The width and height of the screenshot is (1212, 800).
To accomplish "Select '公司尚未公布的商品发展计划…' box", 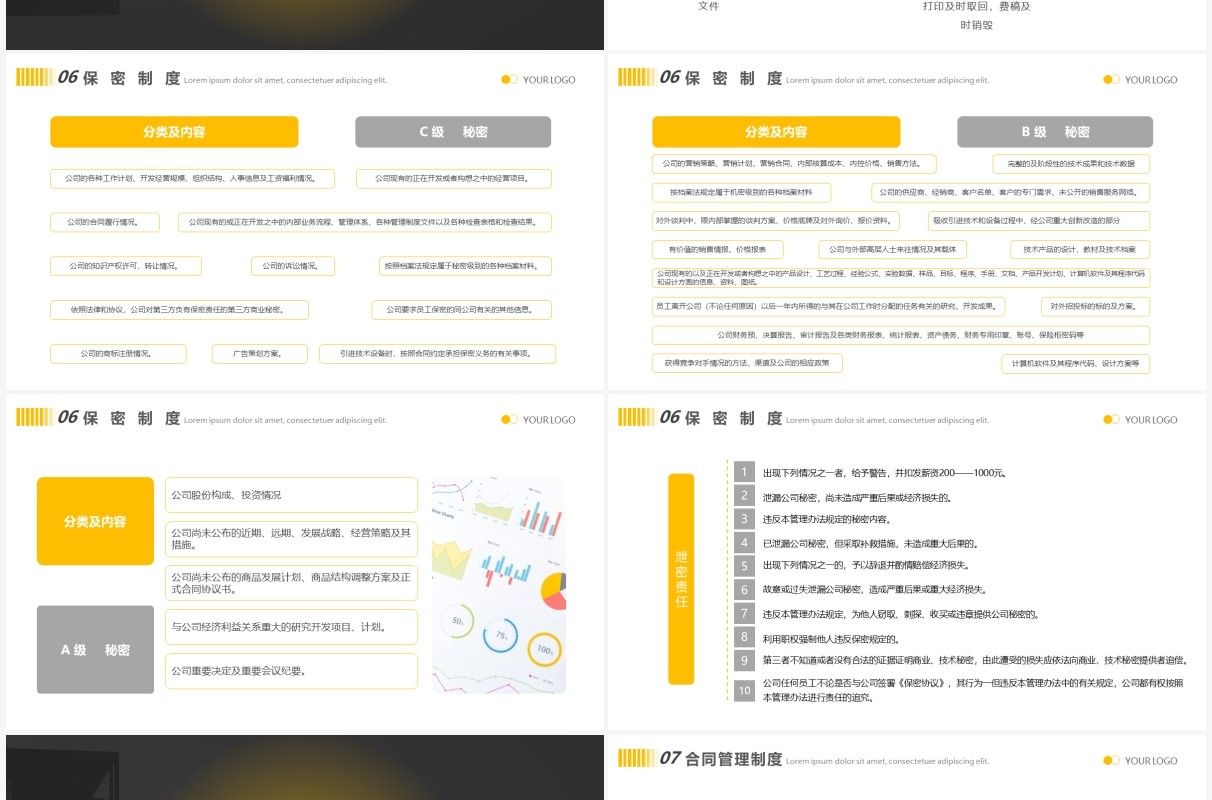I will 291,583.
